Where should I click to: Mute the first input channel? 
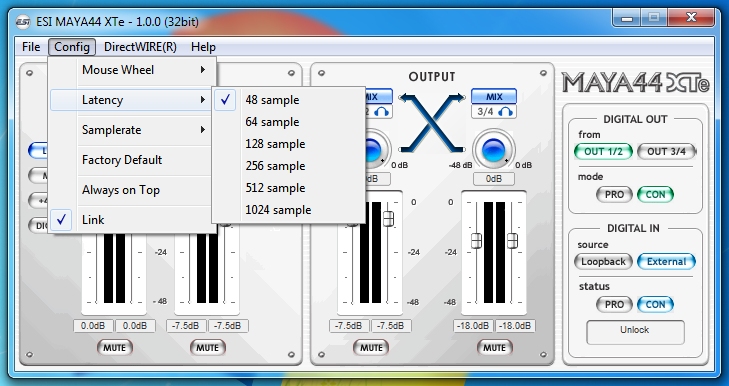[x=114, y=347]
